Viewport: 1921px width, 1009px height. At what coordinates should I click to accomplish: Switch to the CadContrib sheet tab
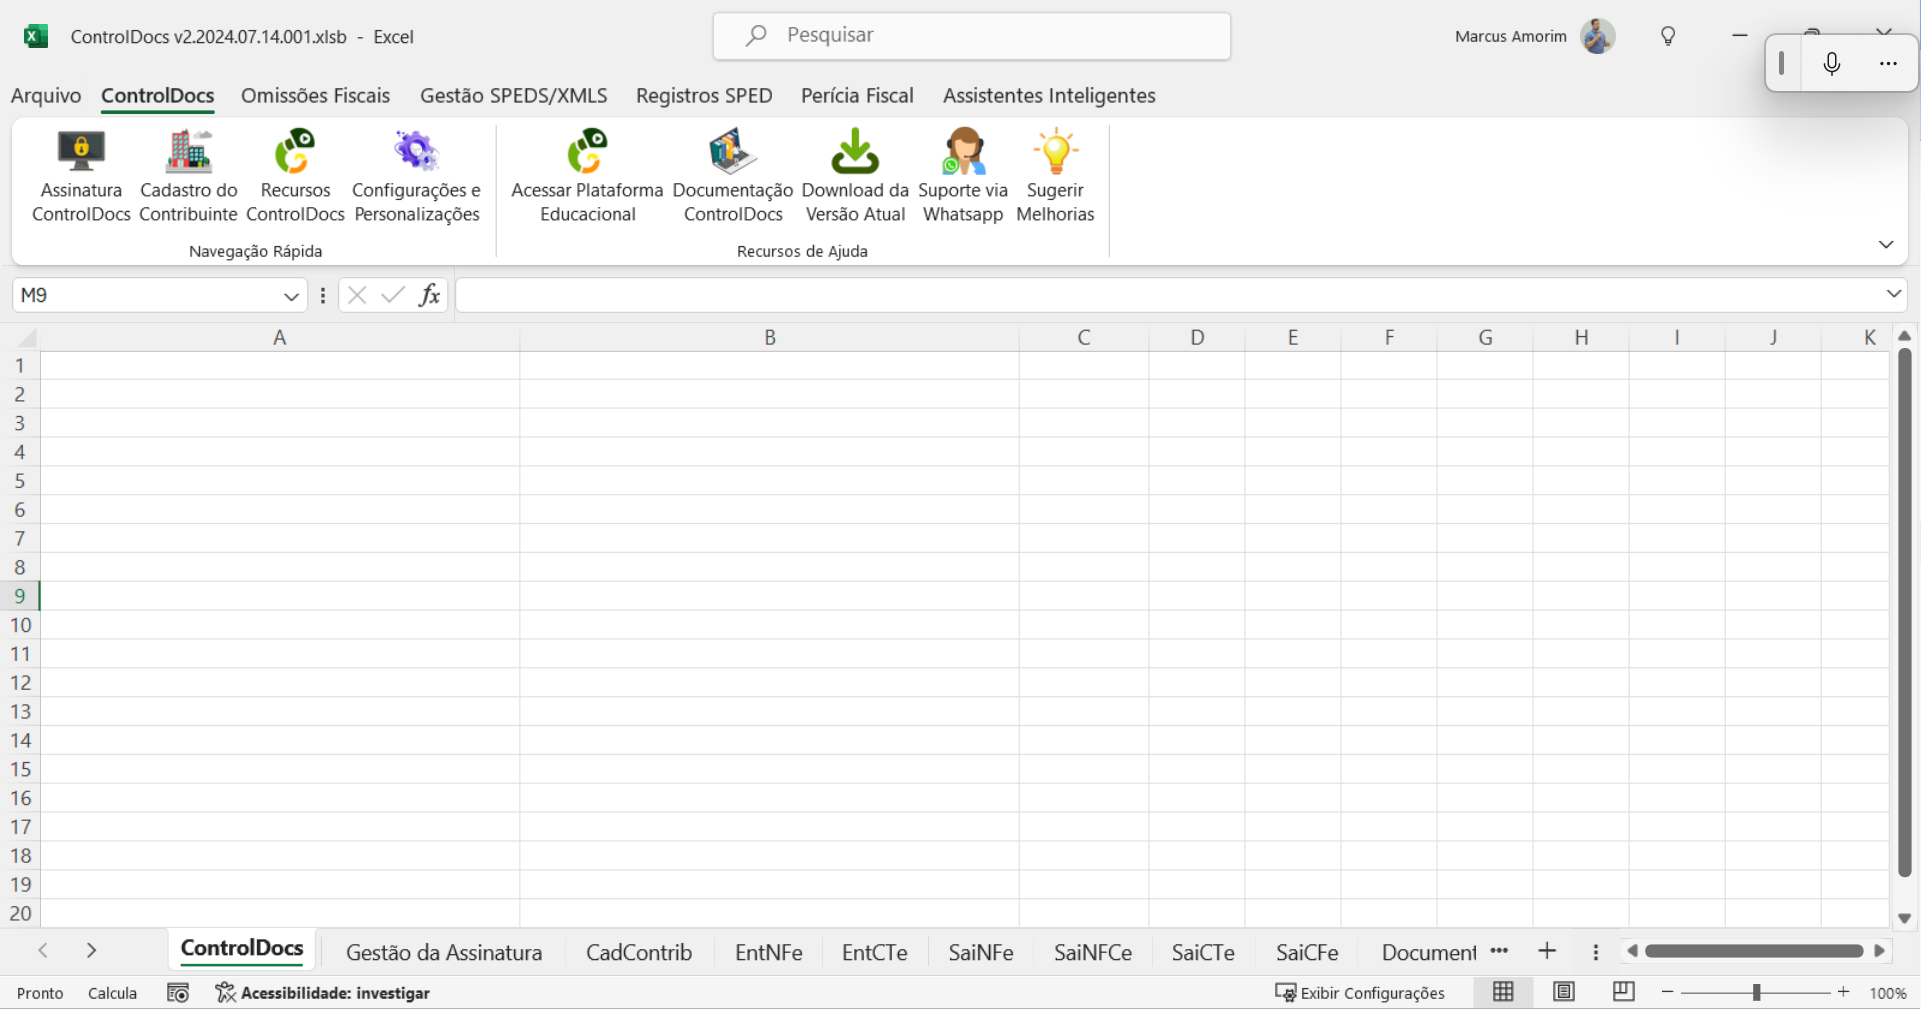[638, 952]
